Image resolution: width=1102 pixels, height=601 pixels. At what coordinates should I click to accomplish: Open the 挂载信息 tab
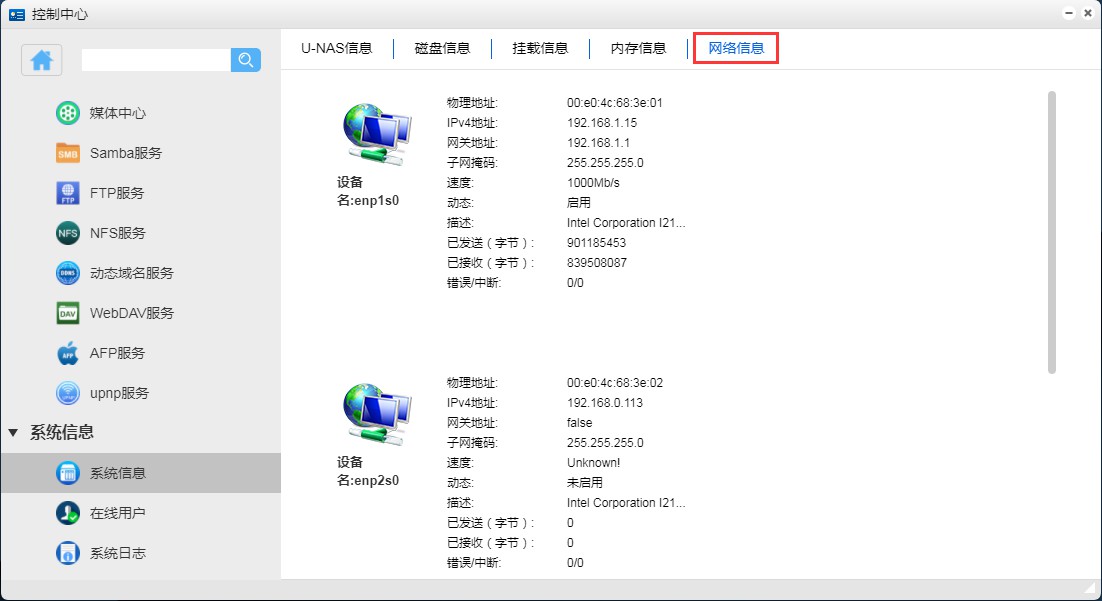[540, 48]
